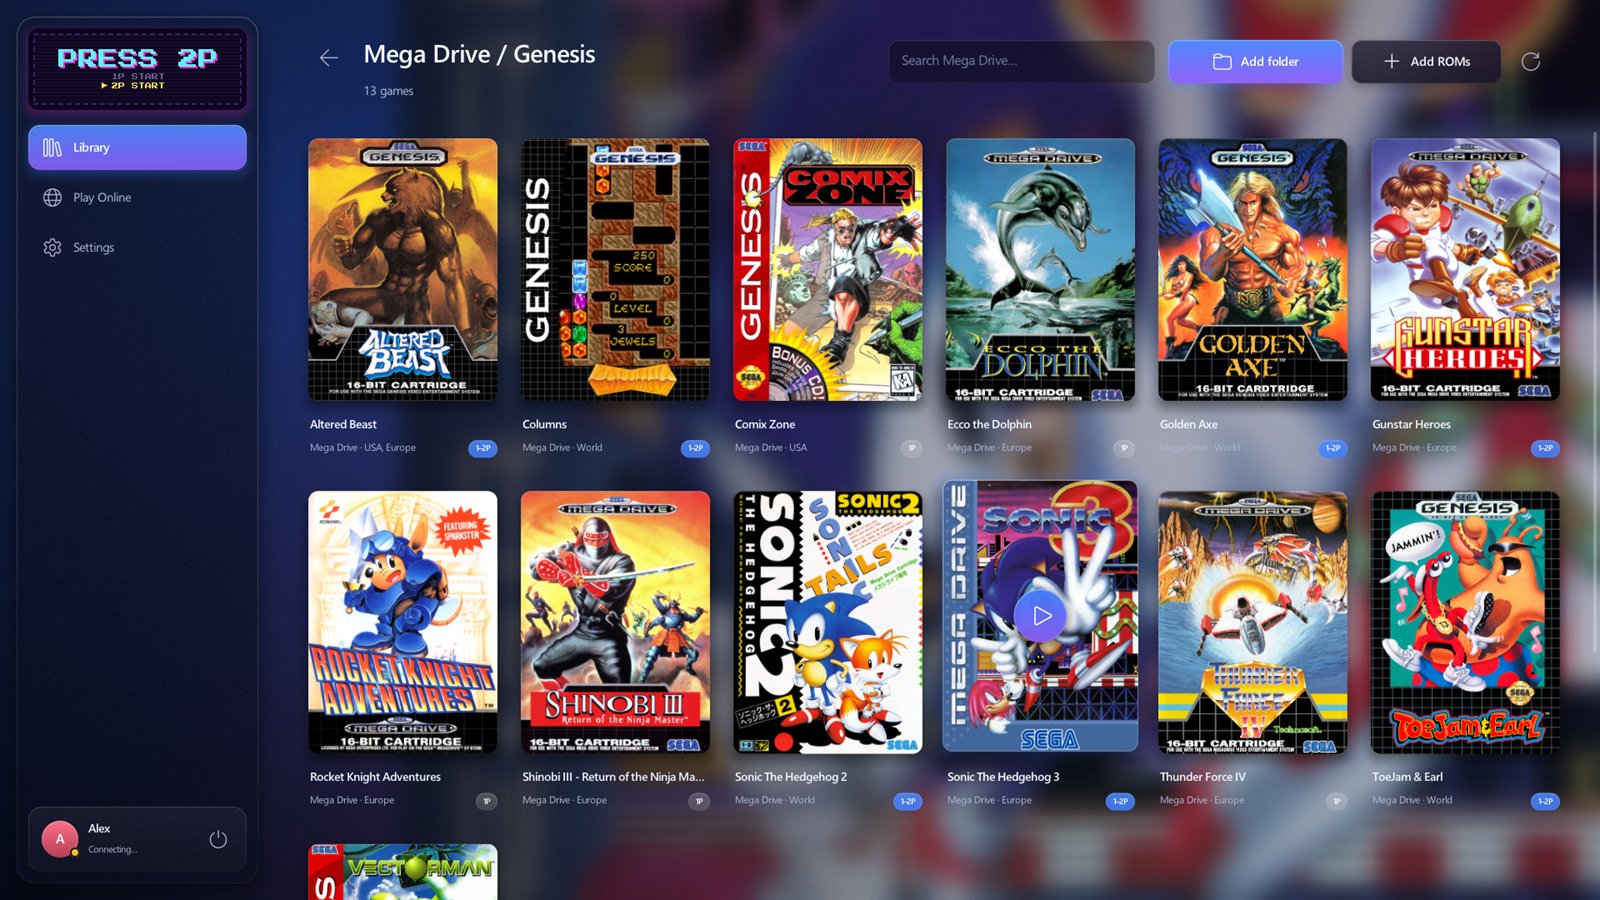Click the Add folder button
The image size is (1600, 900).
tap(1255, 62)
